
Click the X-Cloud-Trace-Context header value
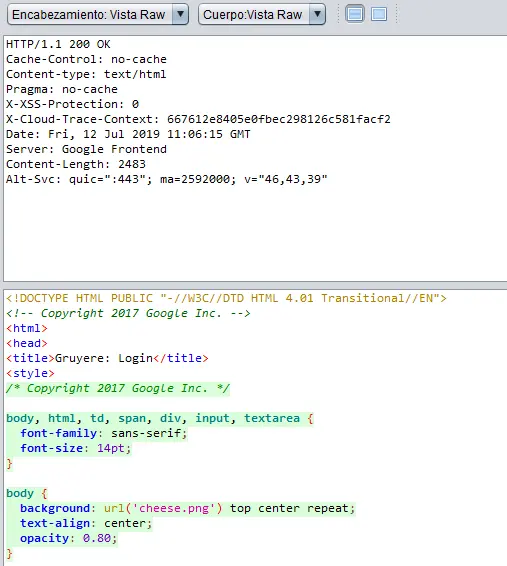279,119
